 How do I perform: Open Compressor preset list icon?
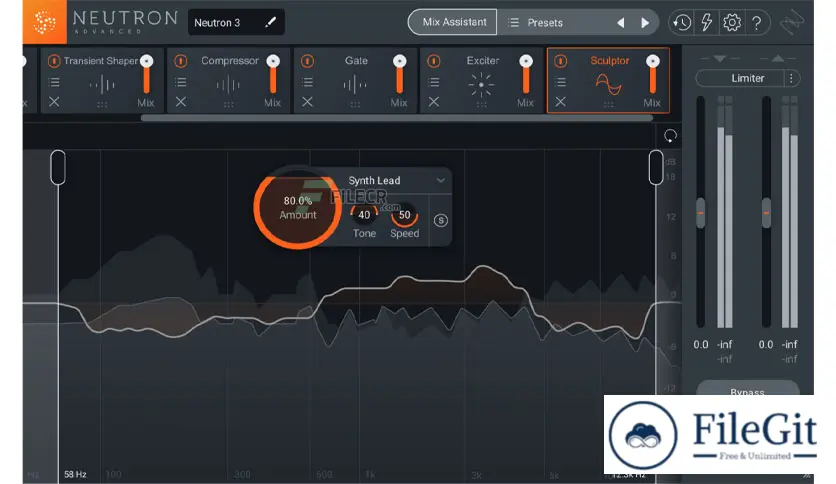[x=181, y=82]
